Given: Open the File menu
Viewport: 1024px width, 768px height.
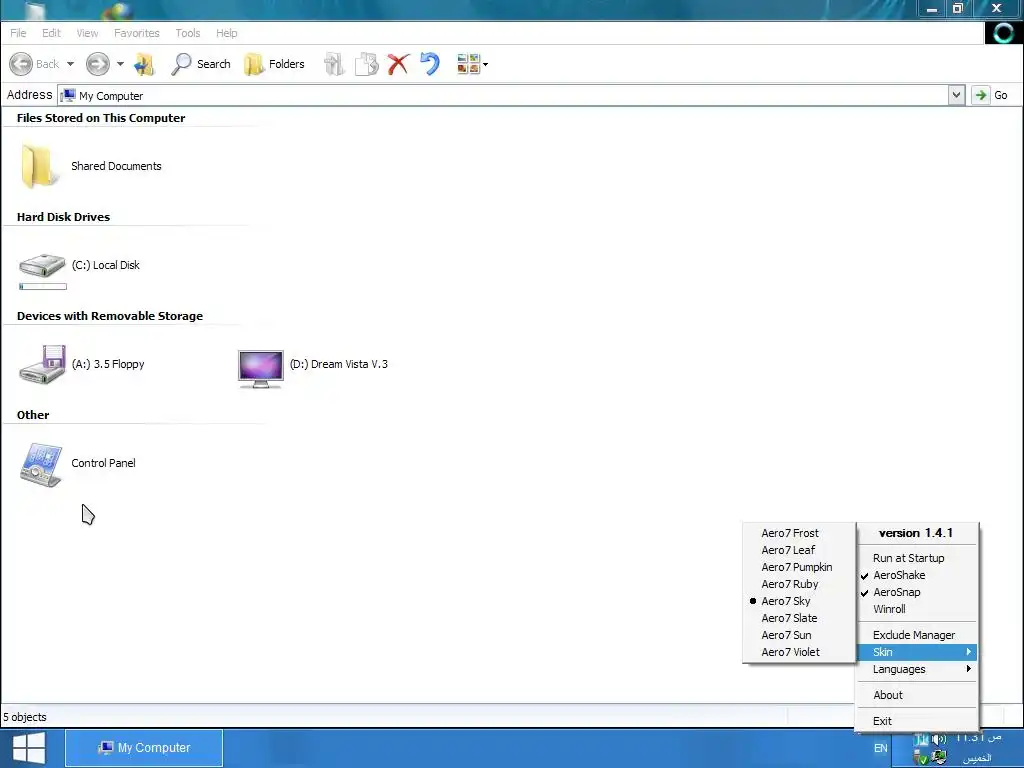Looking at the screenshot, I should pyautogui.click(x=18, y=33).
